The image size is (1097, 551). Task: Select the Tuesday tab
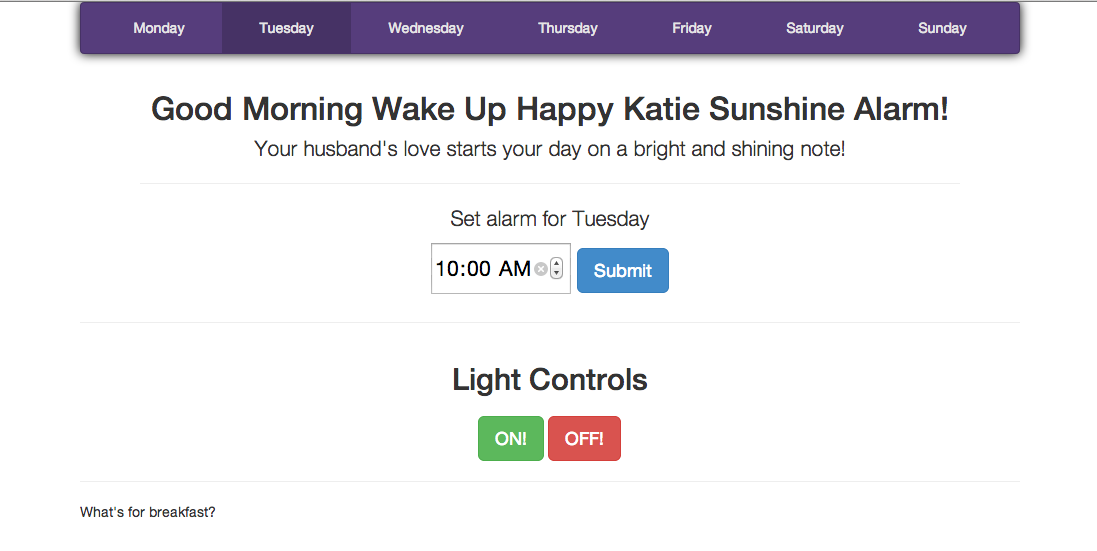pos(286,28)
